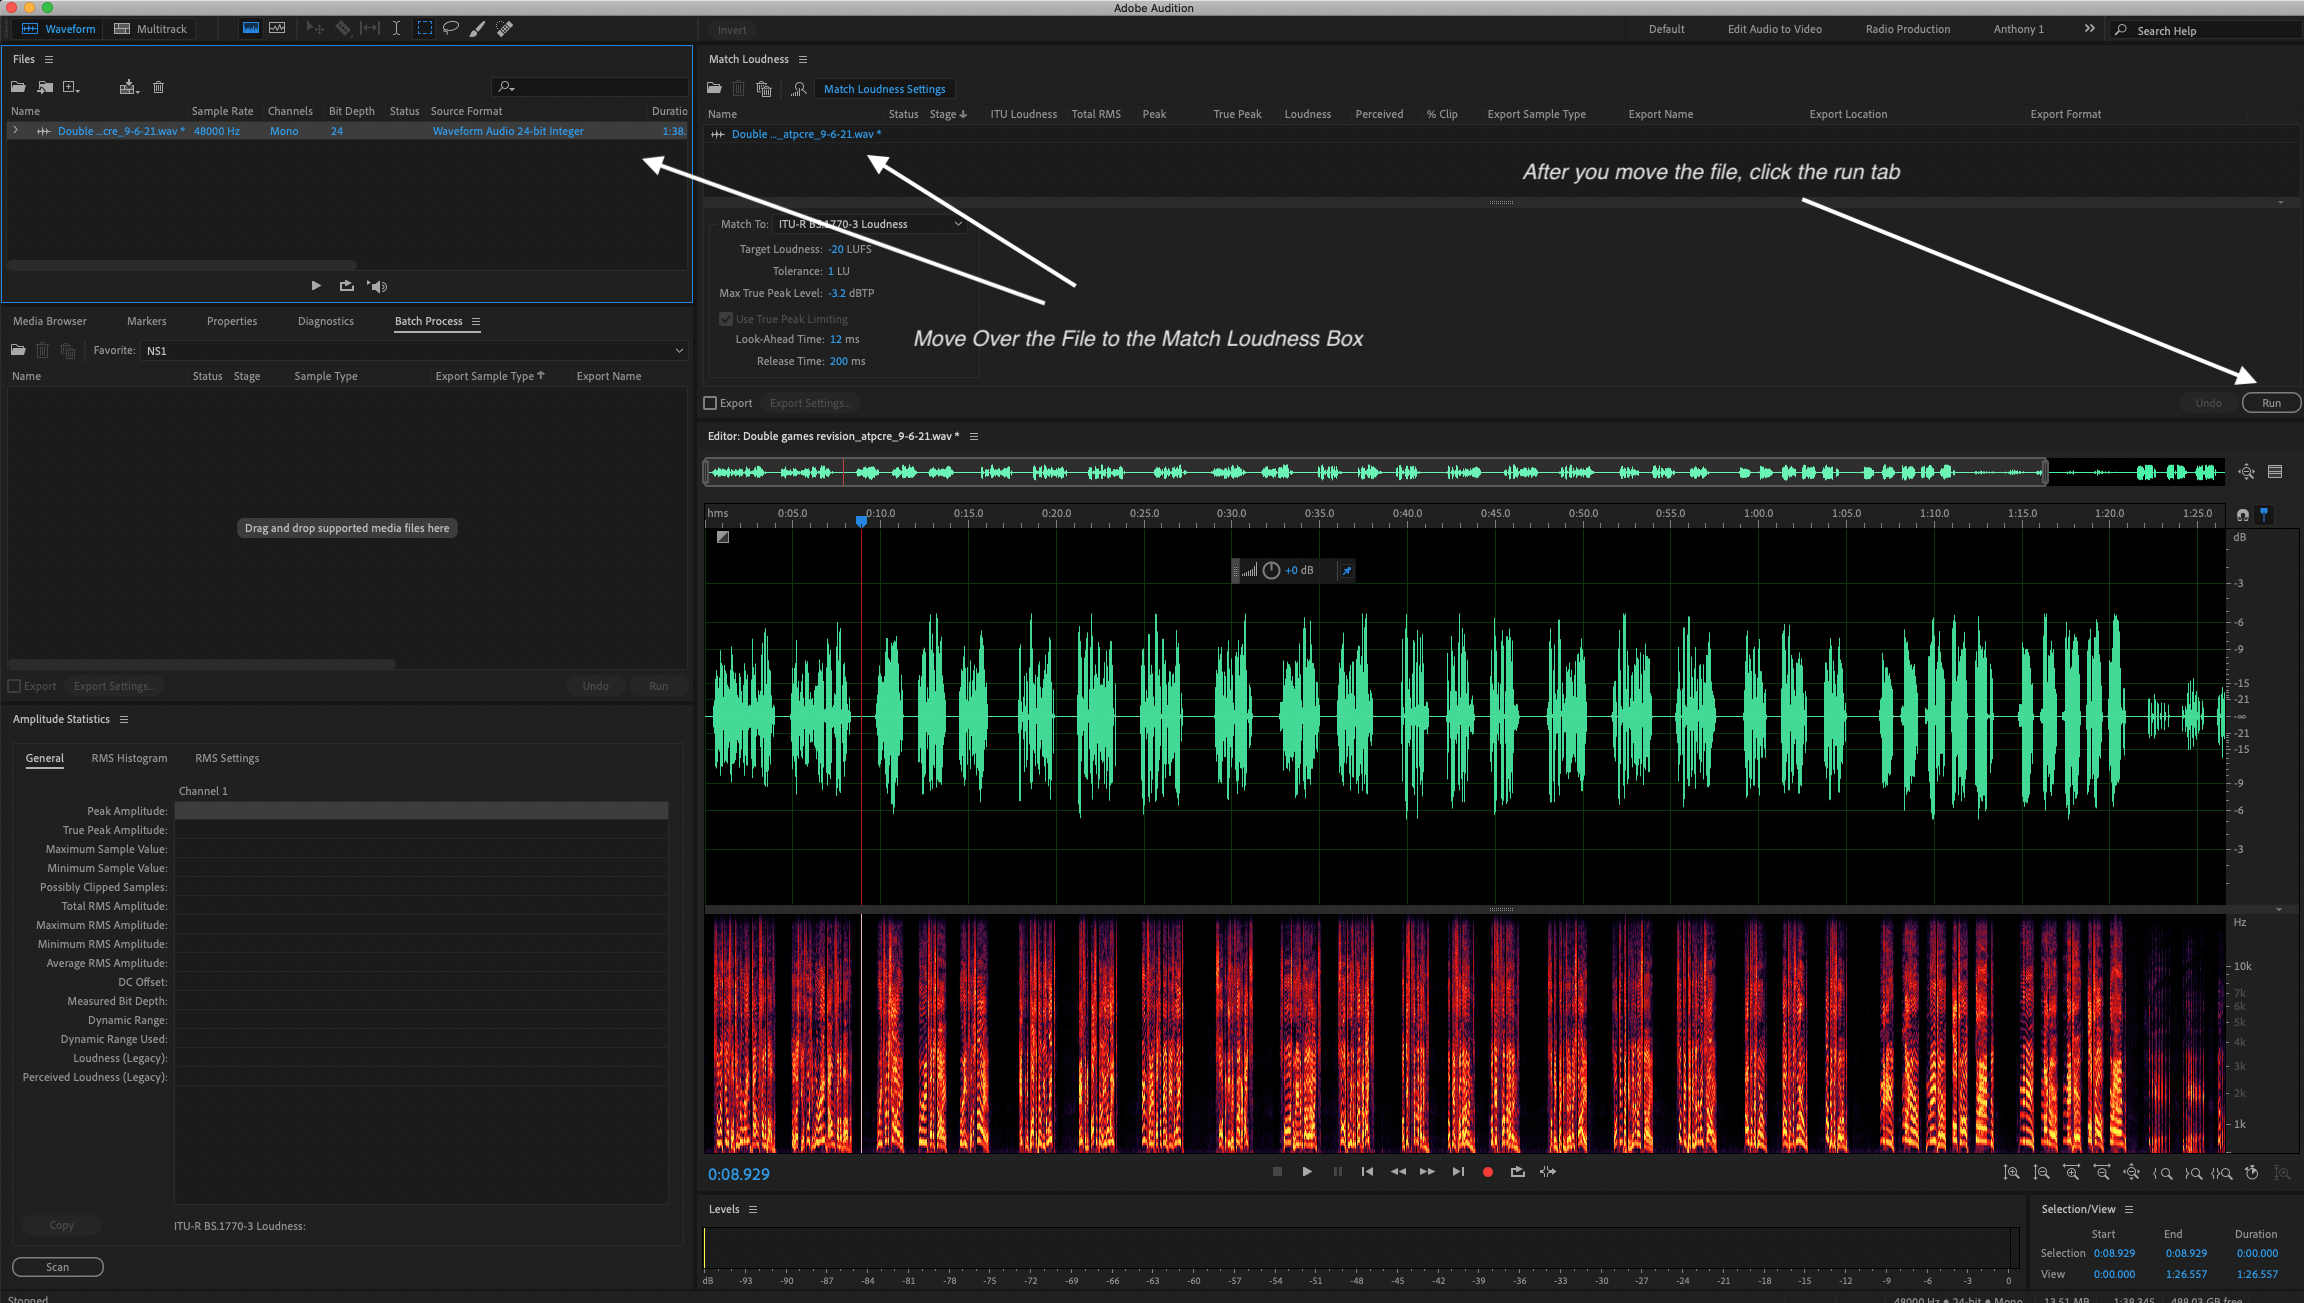Enable the Export checkbox in Batch Process
The width and height of the screenshot is (2304, 1303).
click(x=15, y=686)
